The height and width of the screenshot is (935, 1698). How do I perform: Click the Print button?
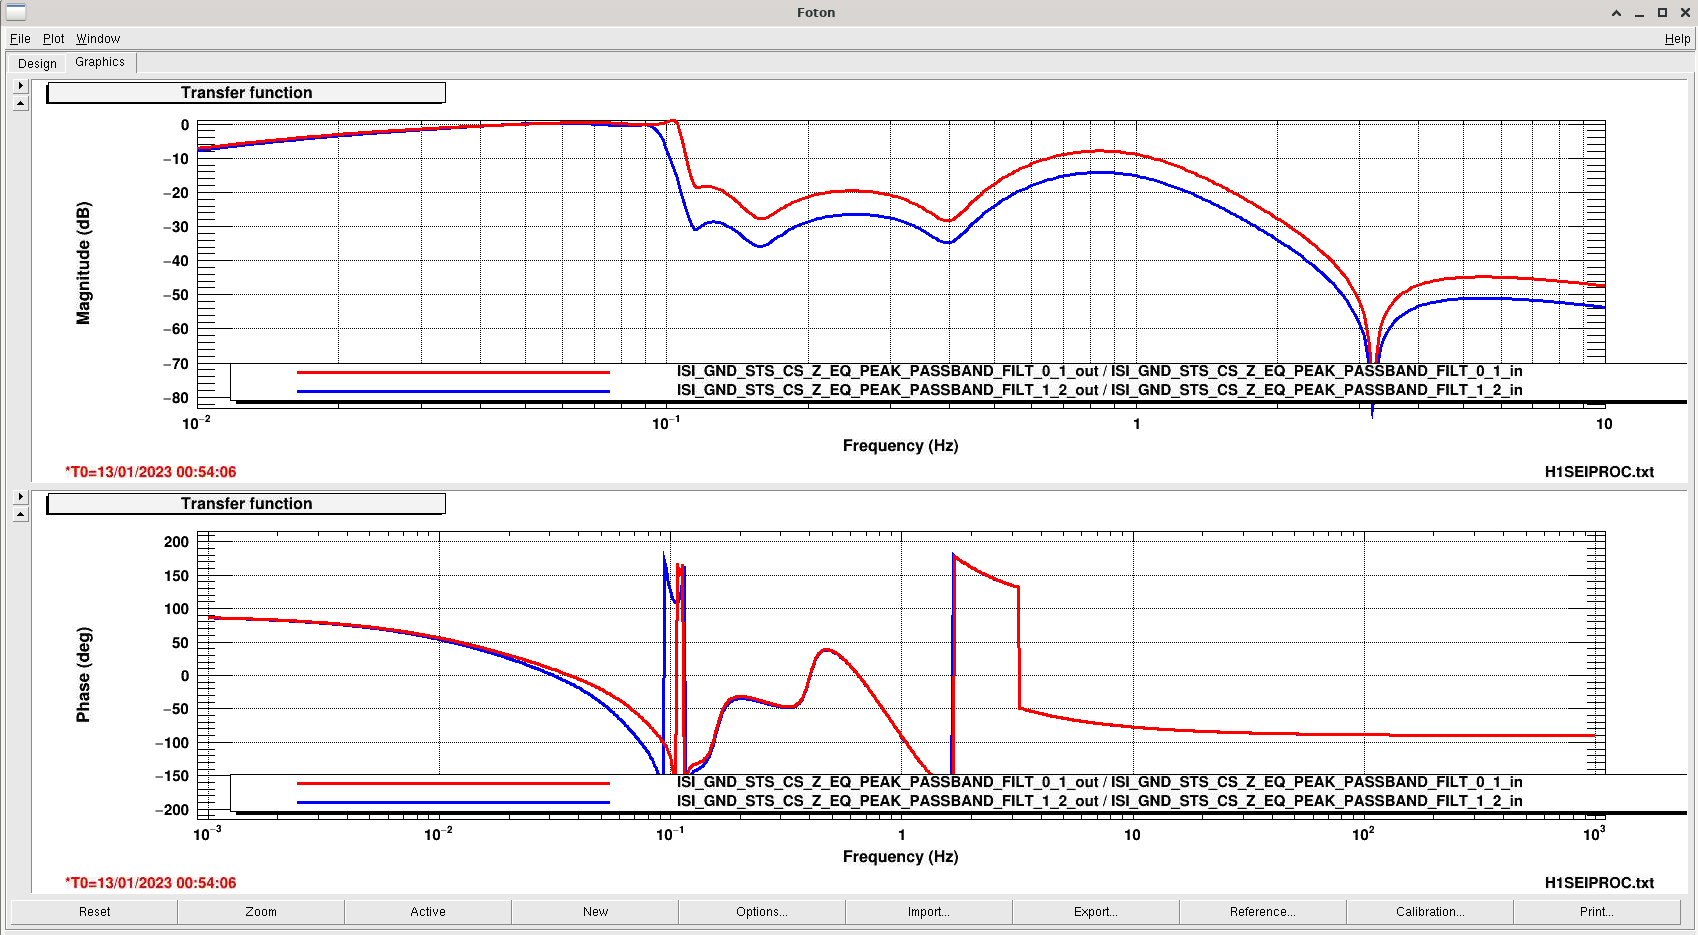click(1597, 912)
